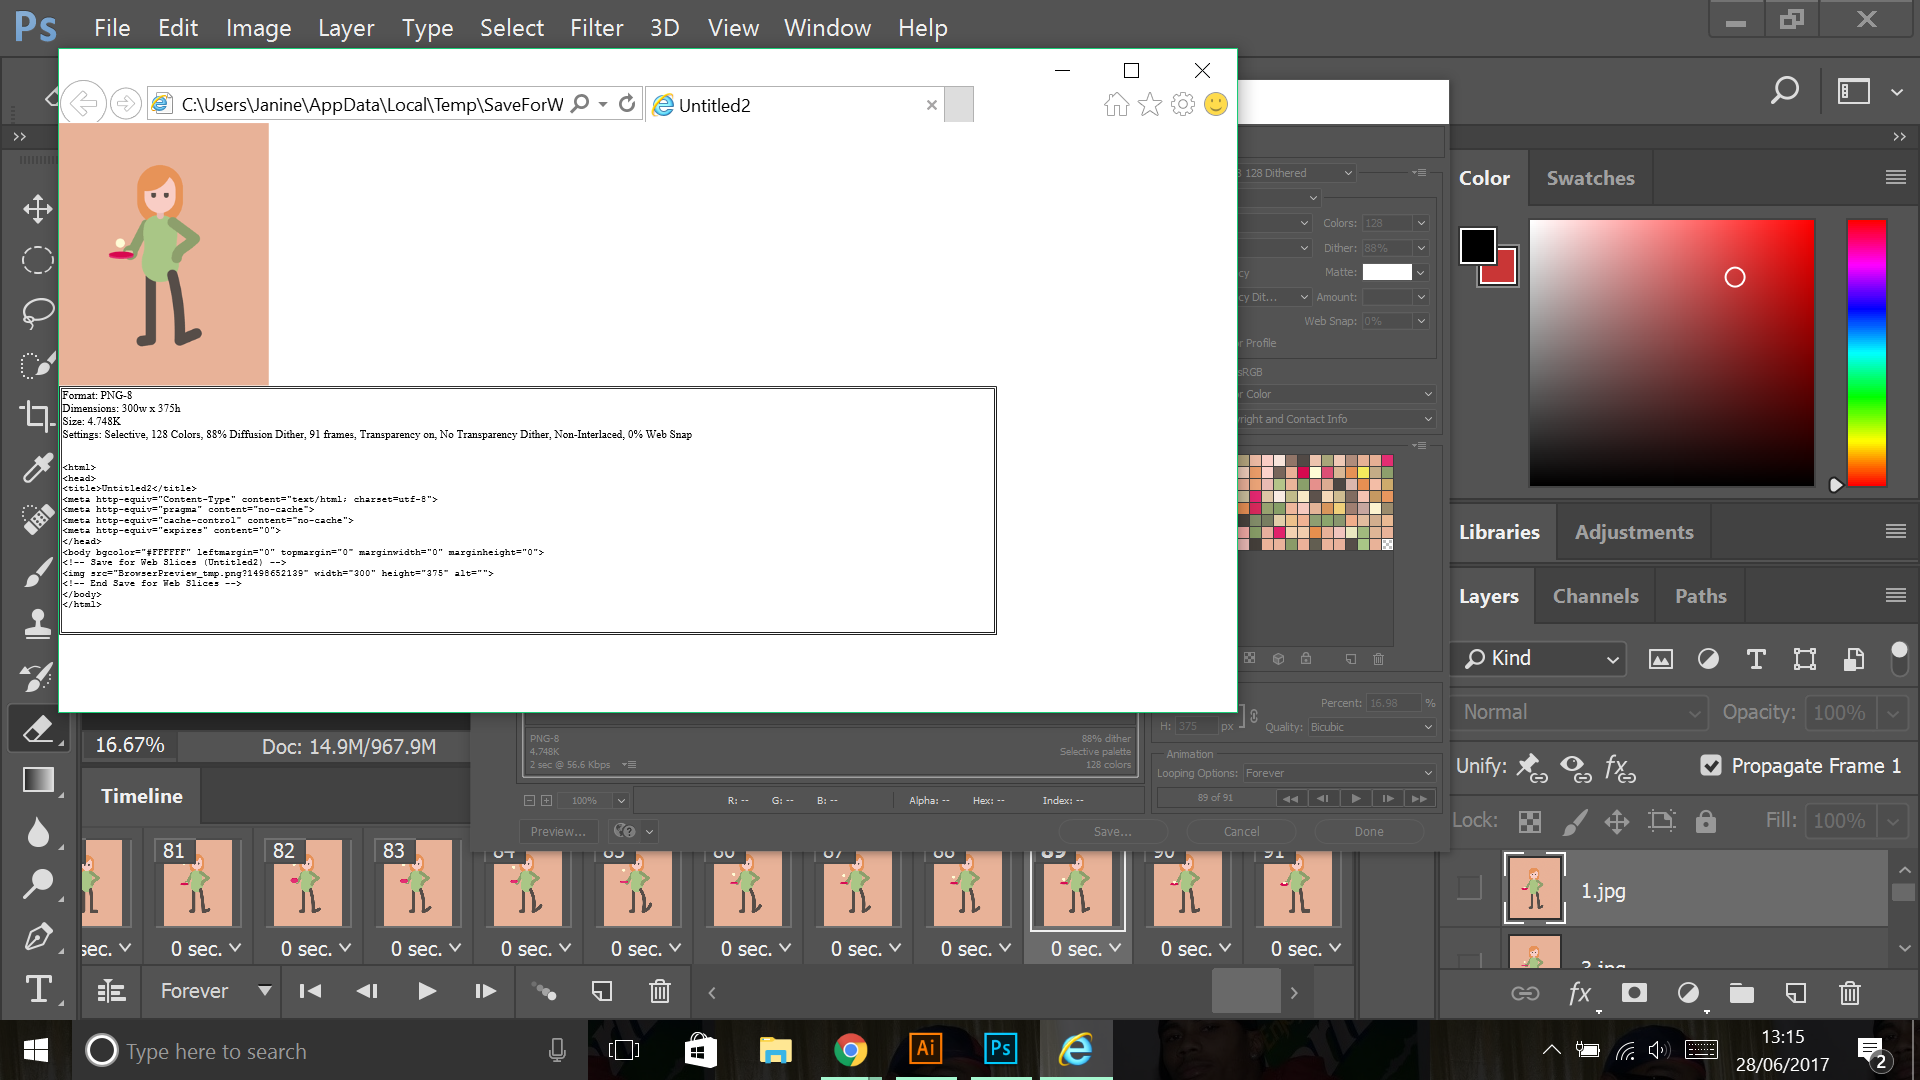This screenshot has height=1080, width=1920.
Task: Filter layers by type using the T icon
Action: (x=1755, y=659)
